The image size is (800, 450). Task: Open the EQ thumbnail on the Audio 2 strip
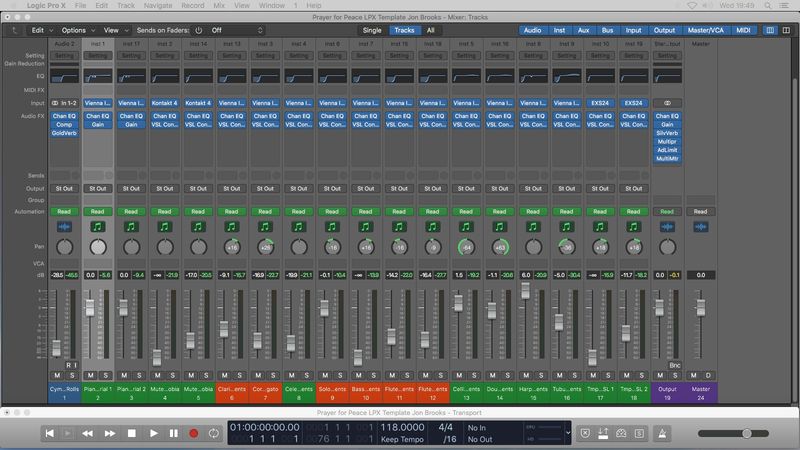(x=64, y=77)
